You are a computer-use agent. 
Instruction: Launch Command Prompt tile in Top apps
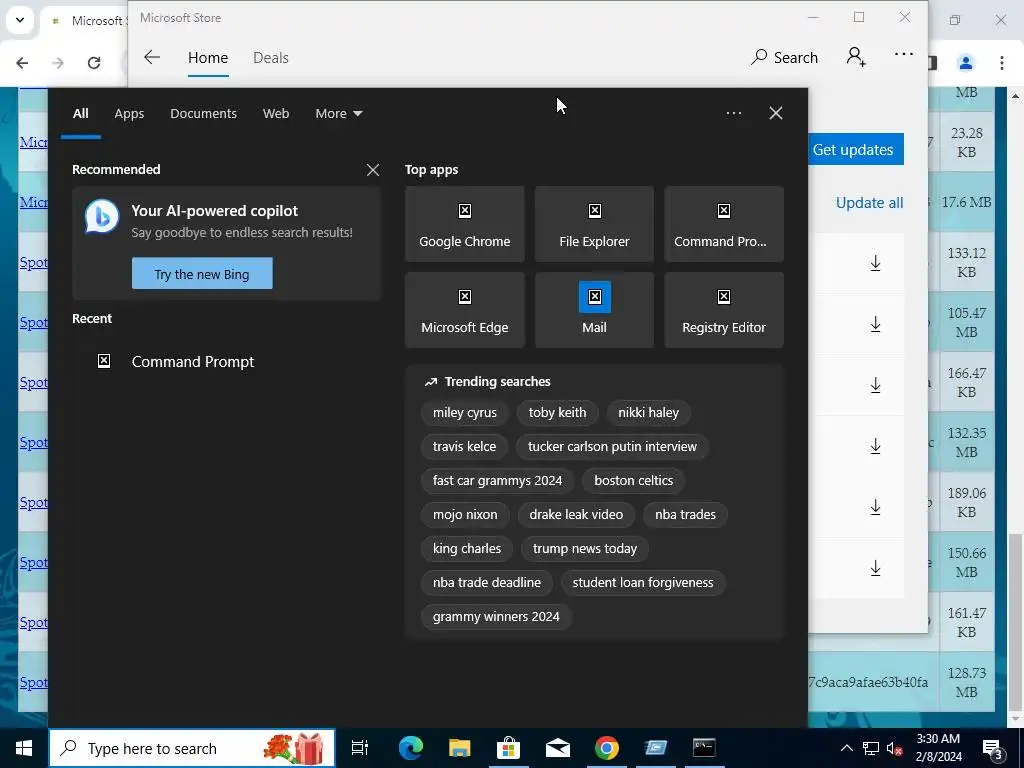click(724, 224)
